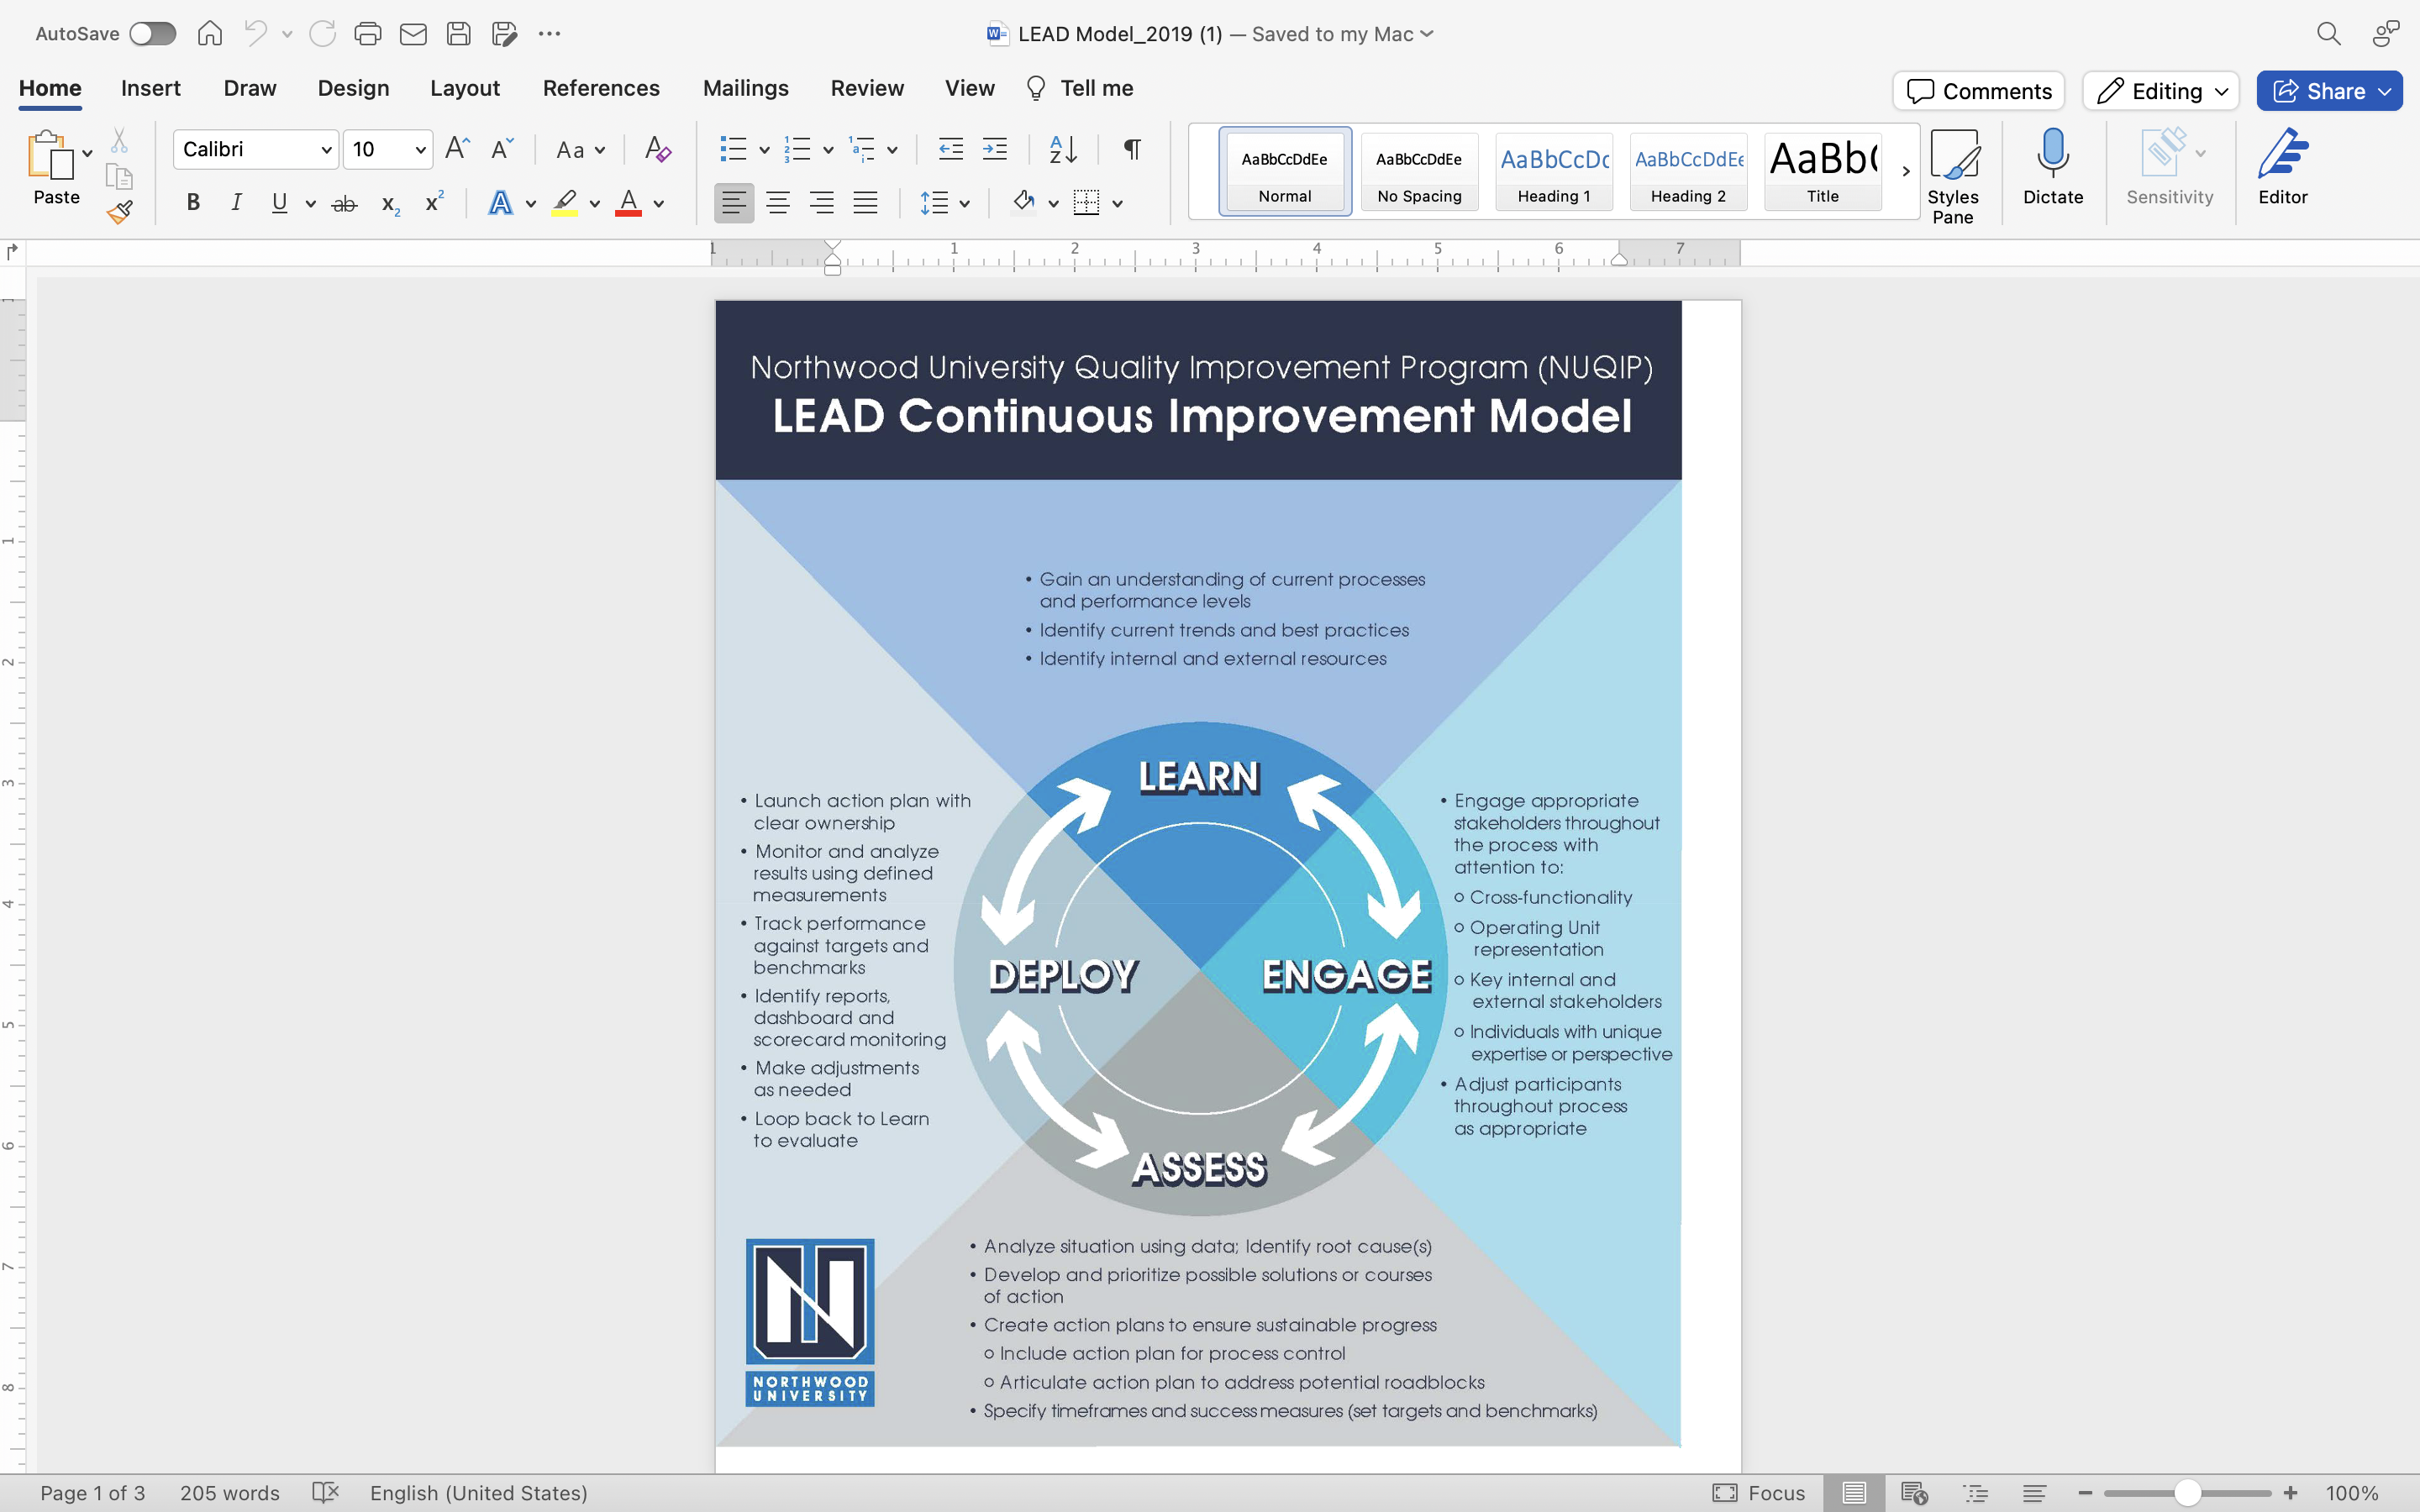This screenshot has width=2420, height=1512.
Task: Switch to the Layout tab
Action: point(464,88)
